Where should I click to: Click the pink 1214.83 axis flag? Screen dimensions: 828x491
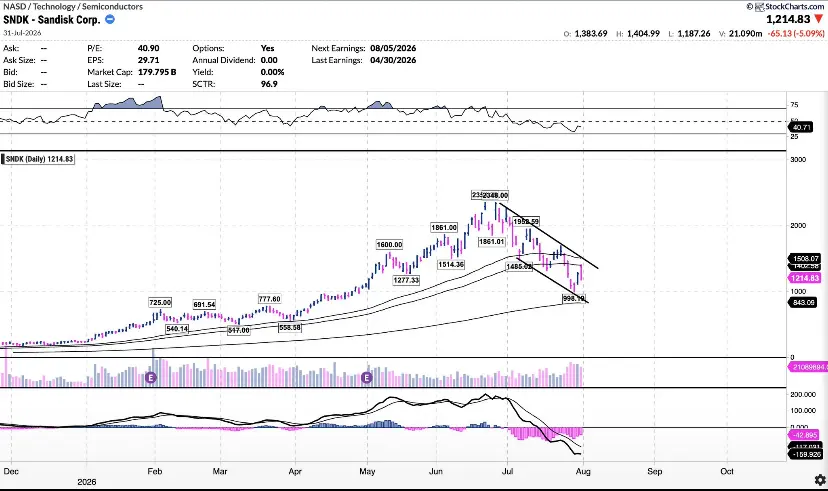(804, 278)
